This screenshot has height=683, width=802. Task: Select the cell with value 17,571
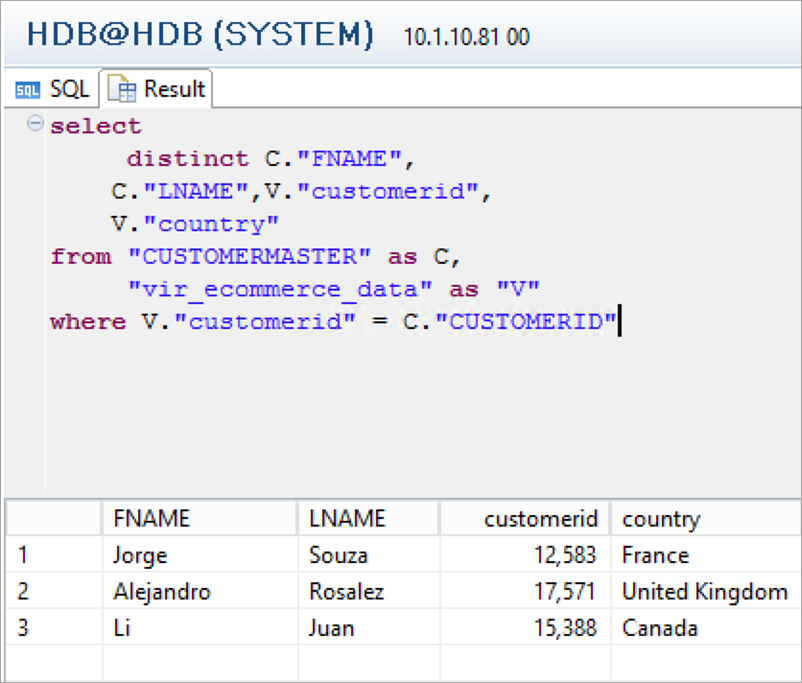525,591
